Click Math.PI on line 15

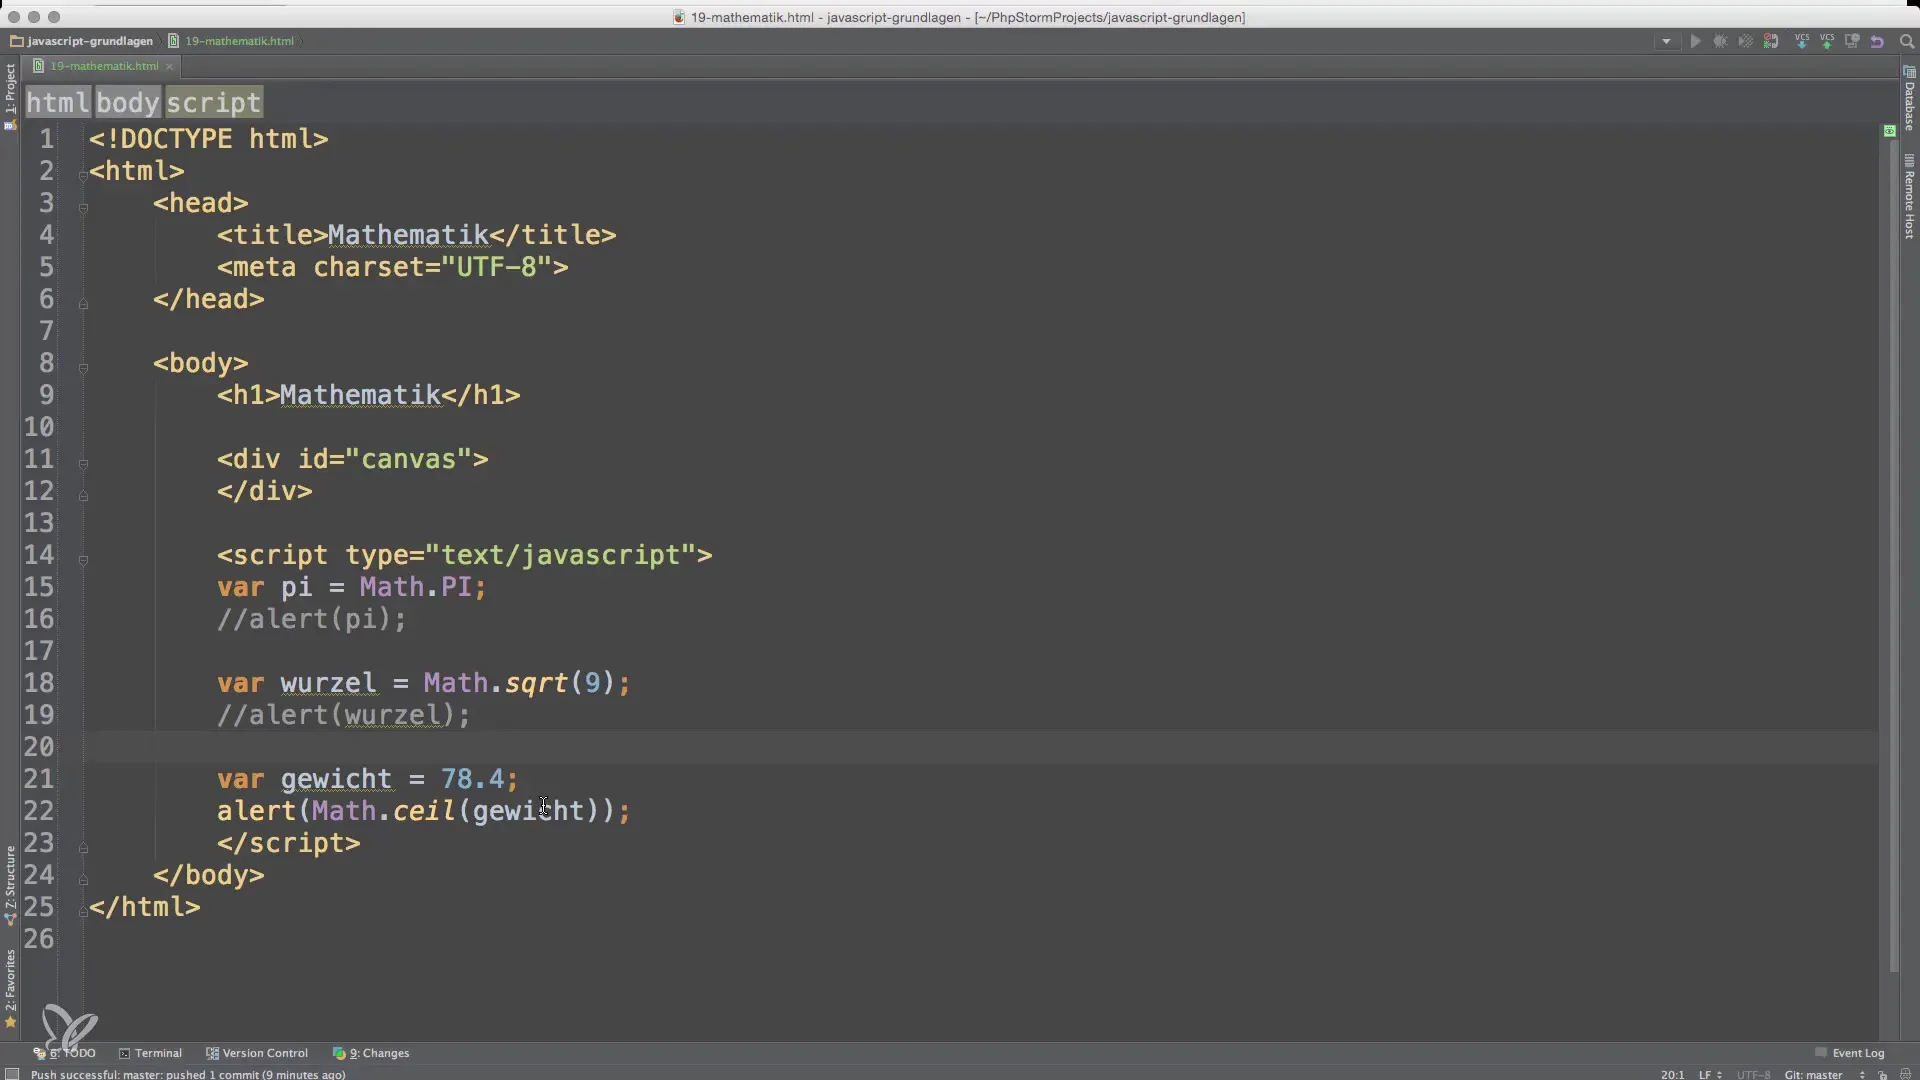tap(415, 587)
